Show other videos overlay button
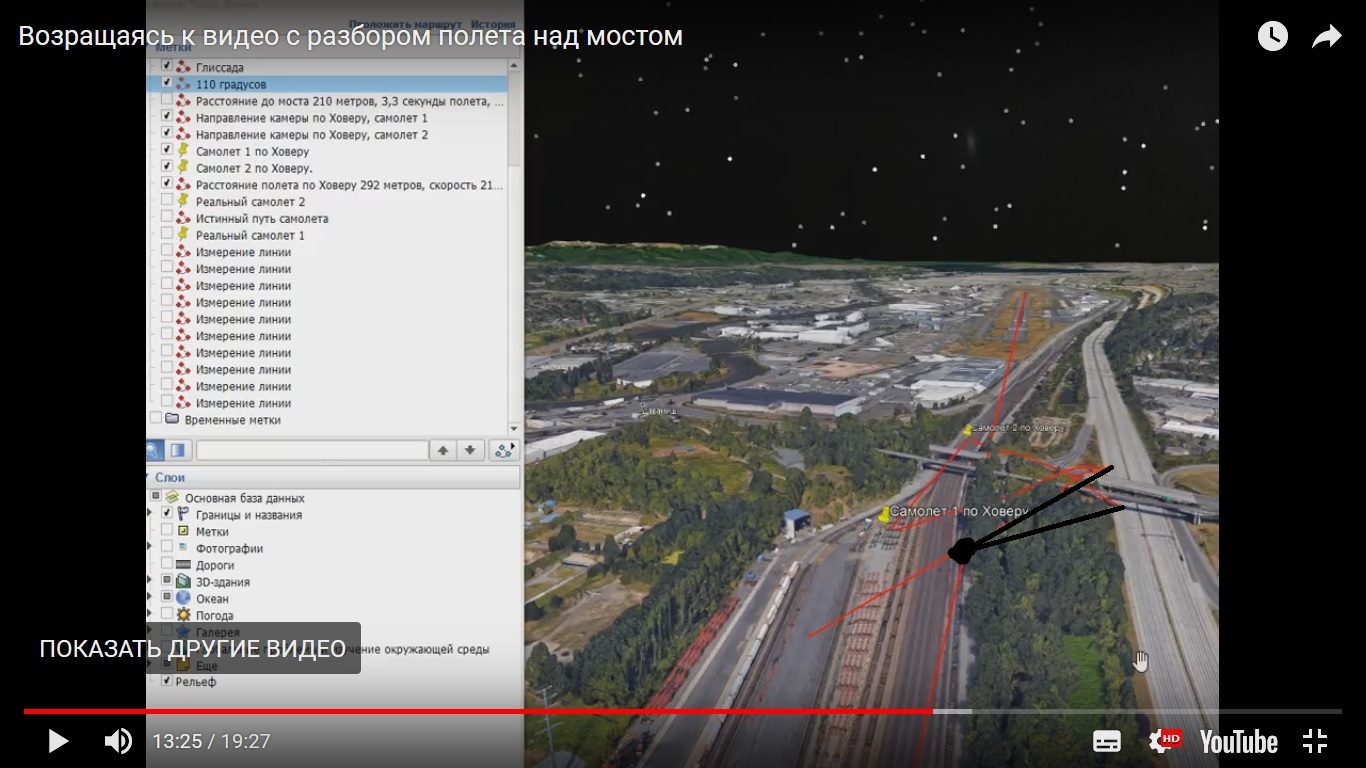This screenshot has width=1366, height=768. 193,648
